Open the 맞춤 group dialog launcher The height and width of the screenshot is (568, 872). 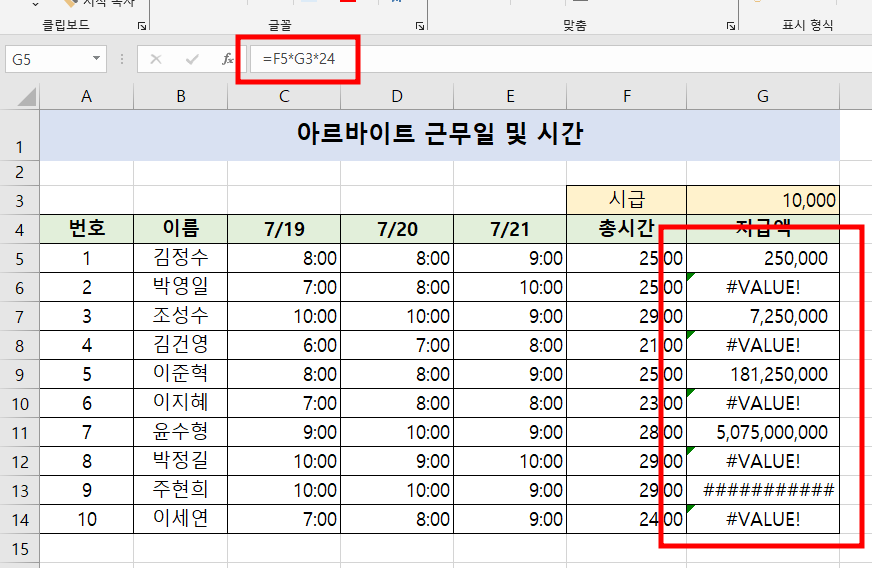tap(731, 26)
